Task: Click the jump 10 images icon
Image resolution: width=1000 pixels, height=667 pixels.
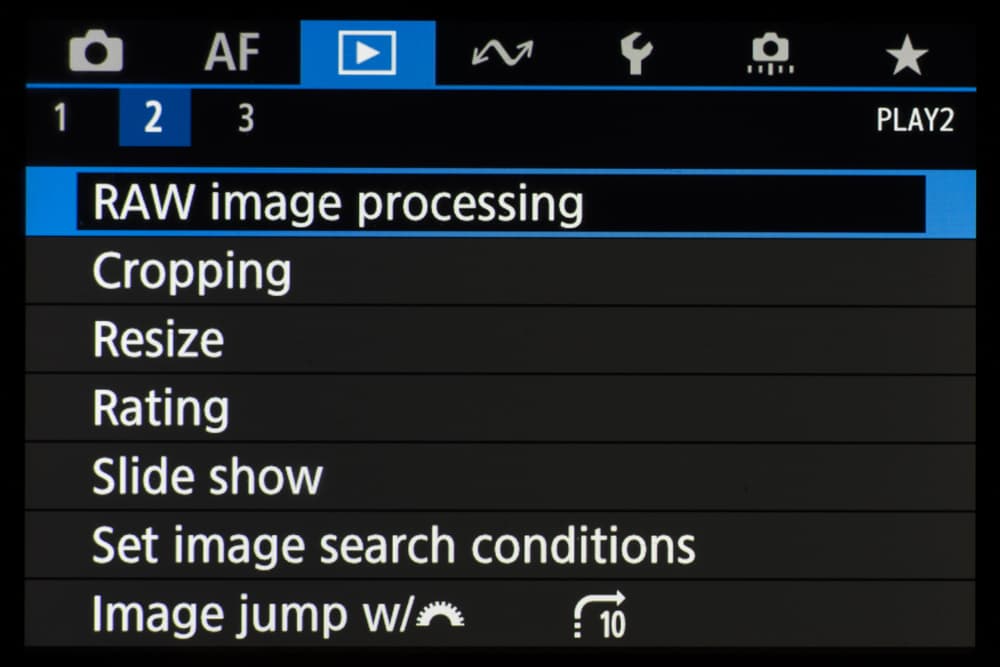Action: (600, 614)
